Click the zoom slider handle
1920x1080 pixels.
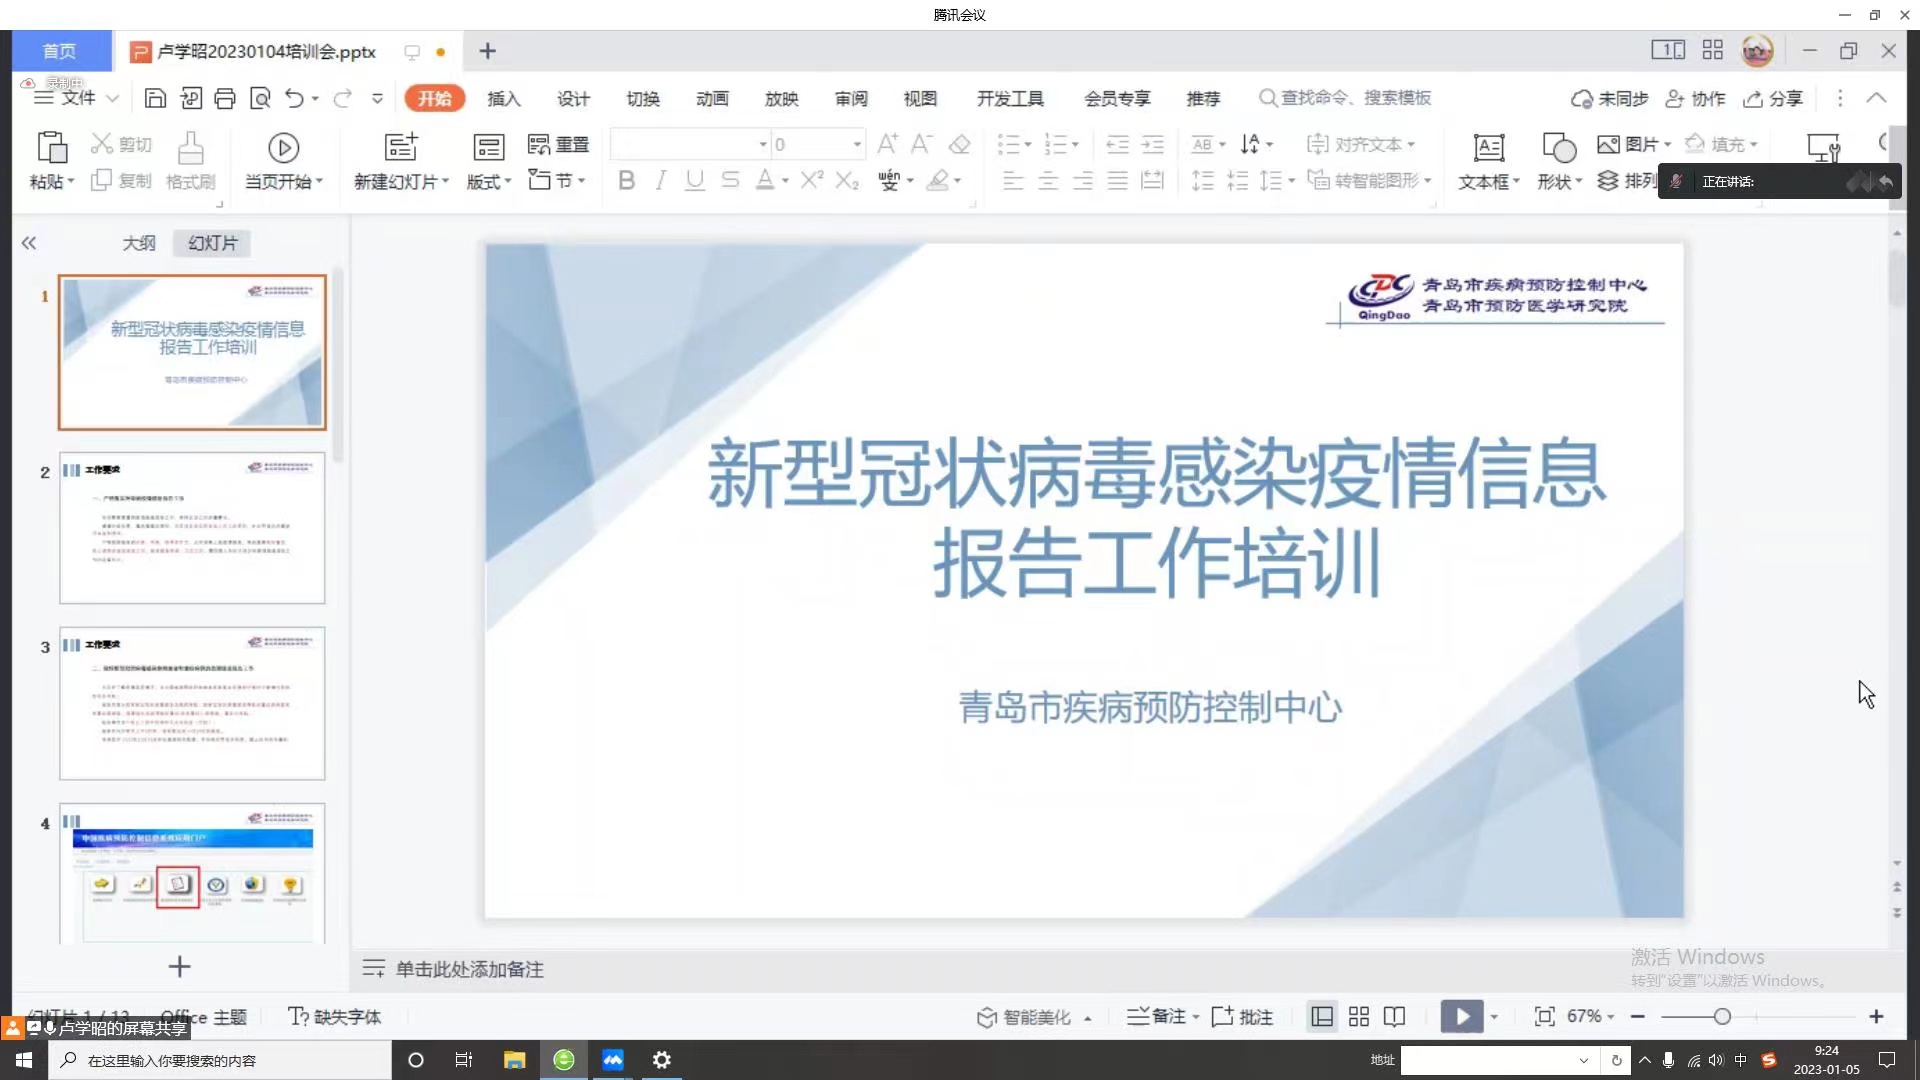pos(1722,1017)
